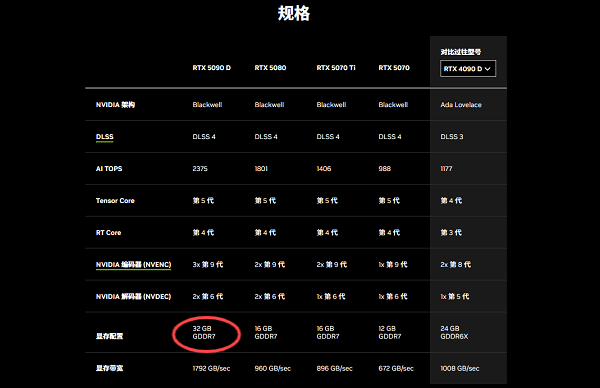Viewport: 600px width, 388px height.
Task: Click the 显存配置 row label
Action: (x=109, y=336)
